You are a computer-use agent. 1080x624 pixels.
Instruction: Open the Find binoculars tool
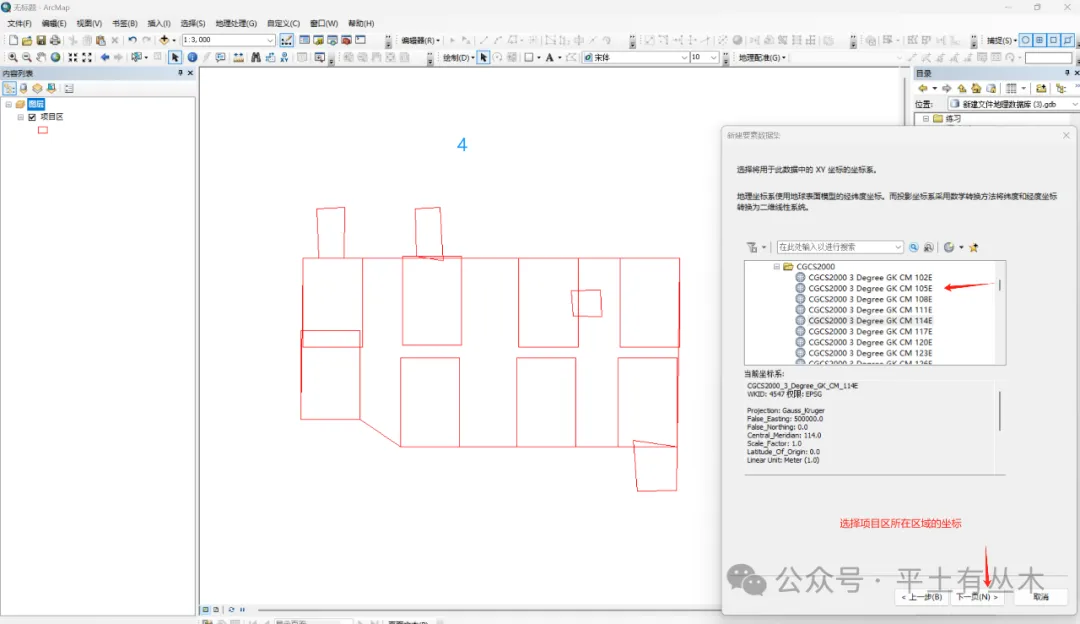pyautogui.click(x=256, y=58)
